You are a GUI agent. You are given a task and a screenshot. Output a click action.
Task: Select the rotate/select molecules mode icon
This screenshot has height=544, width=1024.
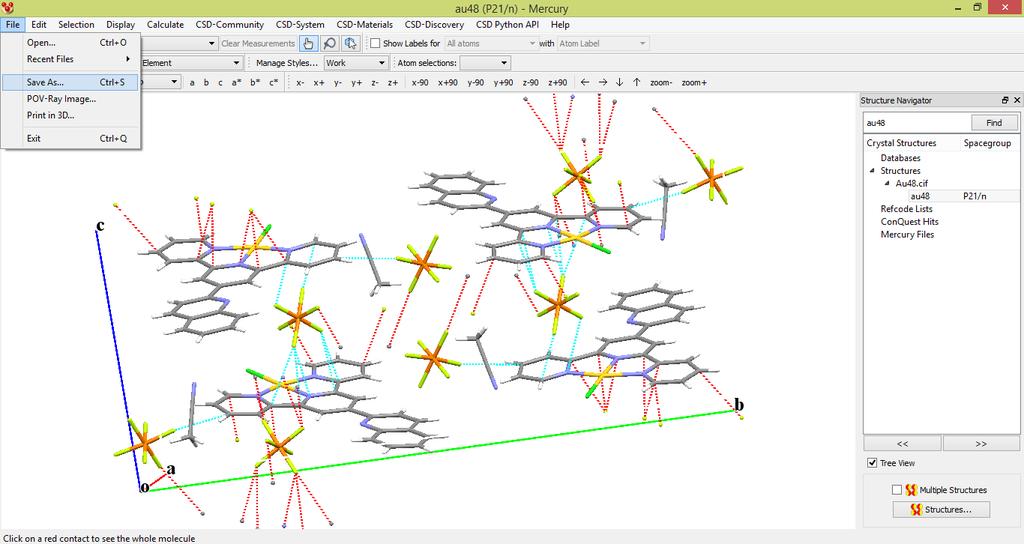[351, 44]
